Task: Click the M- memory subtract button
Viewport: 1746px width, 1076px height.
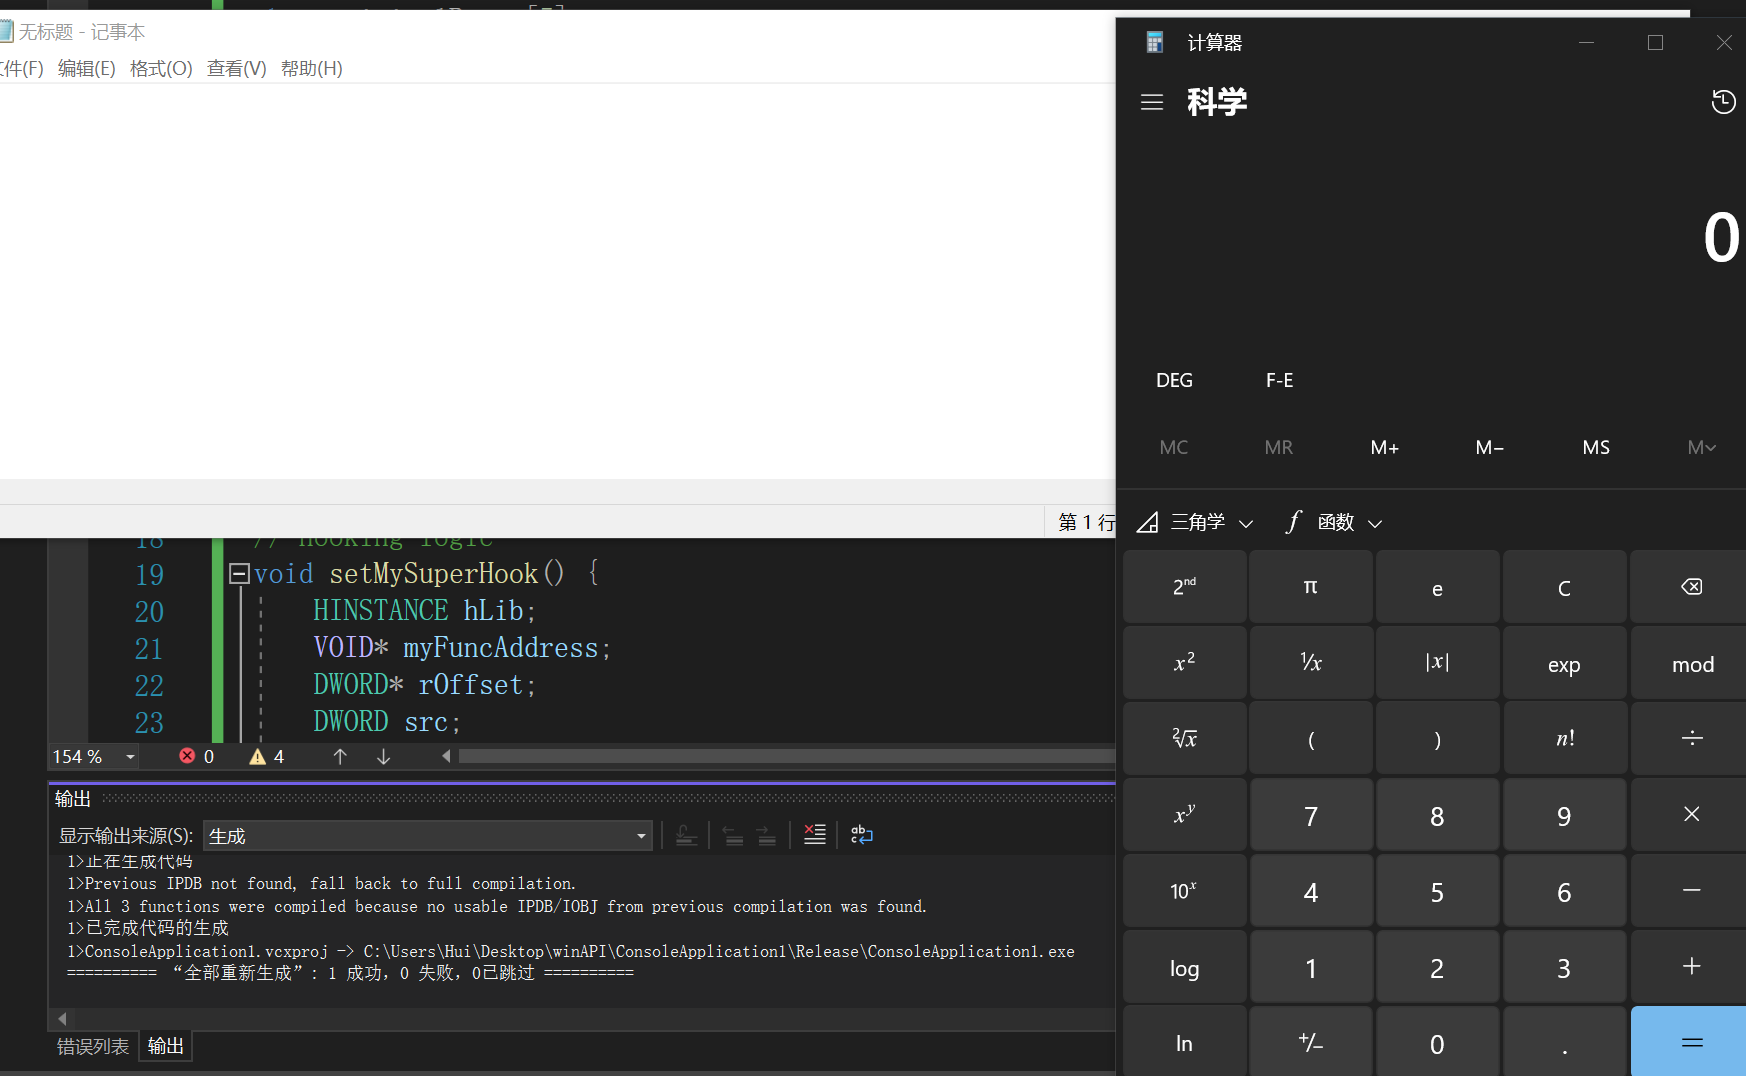Action: point(1489,447)
